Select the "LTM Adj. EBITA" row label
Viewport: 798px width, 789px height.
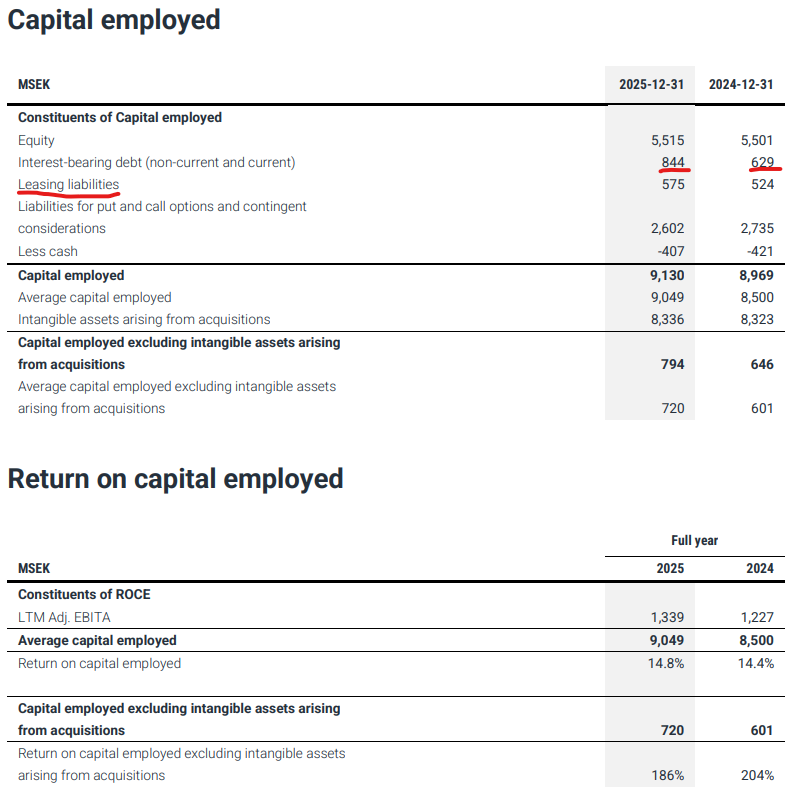coord(64,617)
